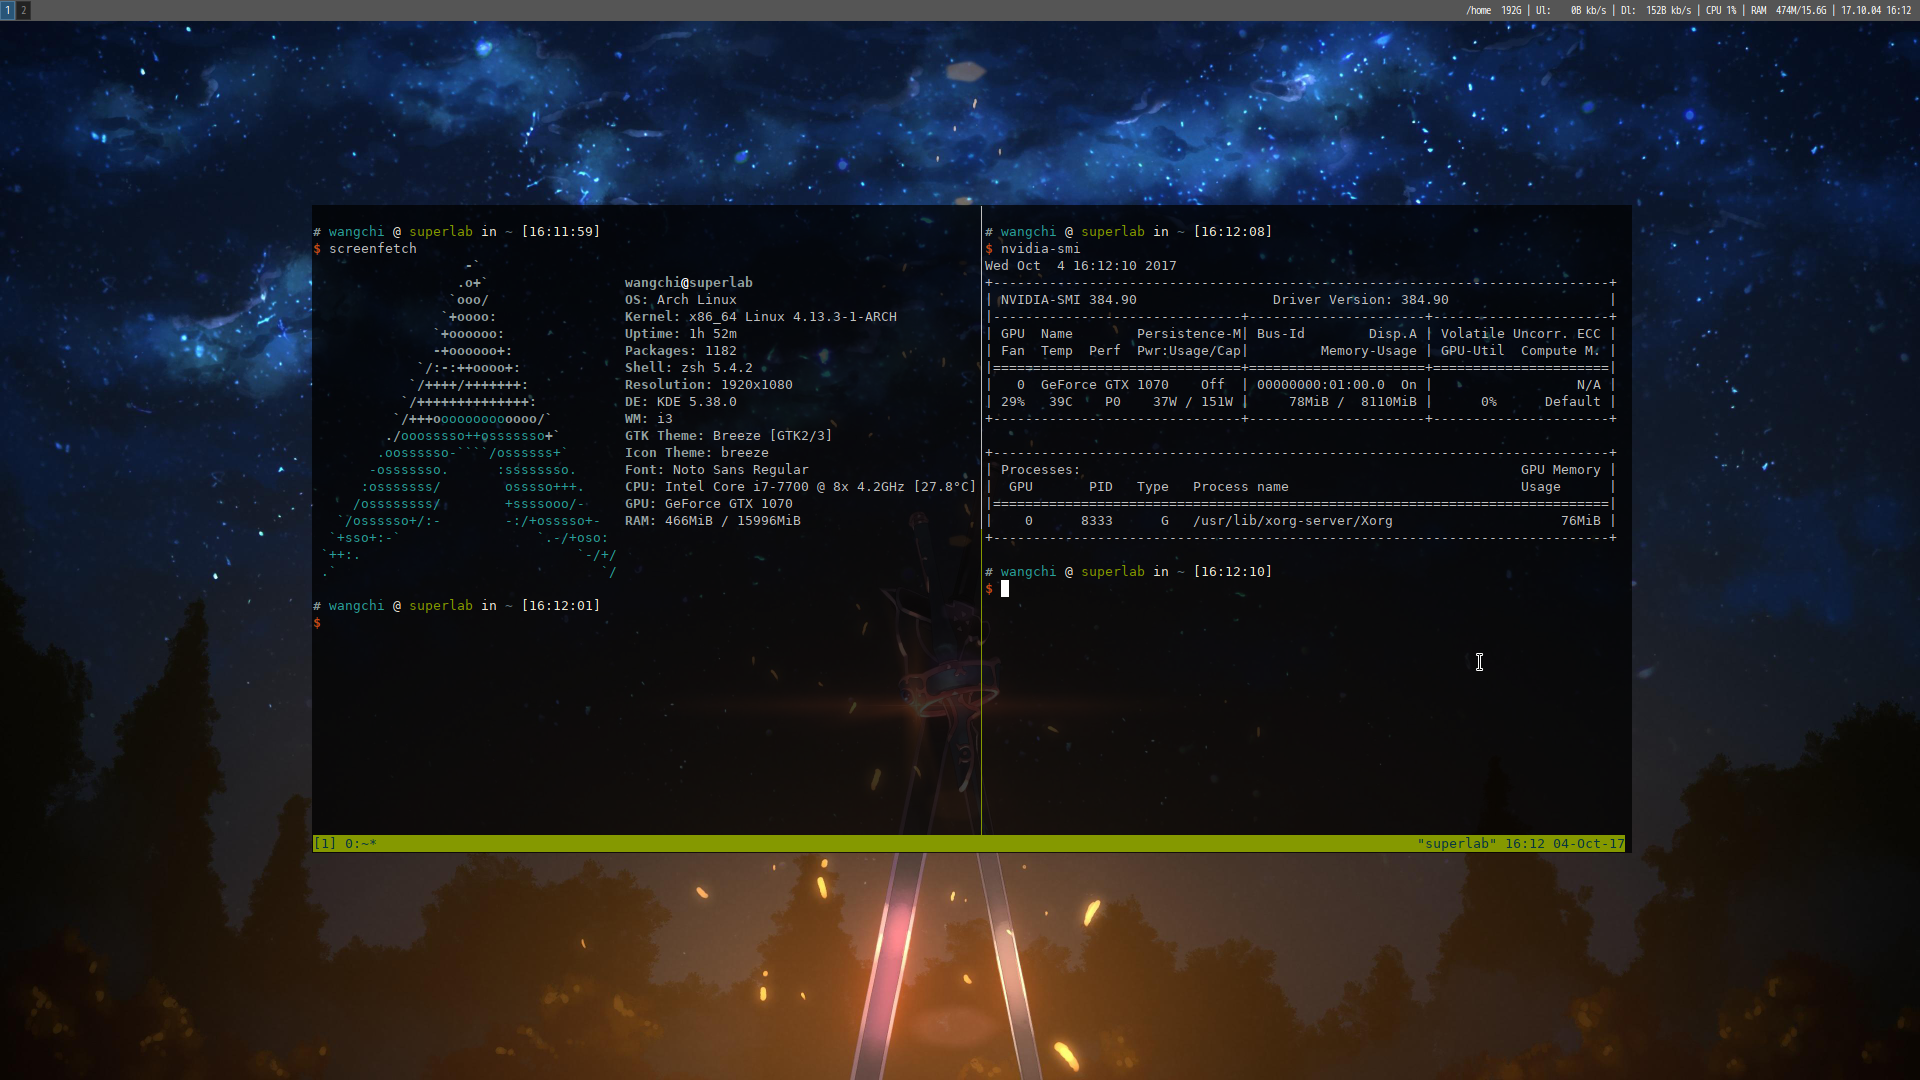Click the 'wangchi@superlab' screenfetch header
Image resolution: width=1920 pixels, height=1080 pixels.
(688, 283)
